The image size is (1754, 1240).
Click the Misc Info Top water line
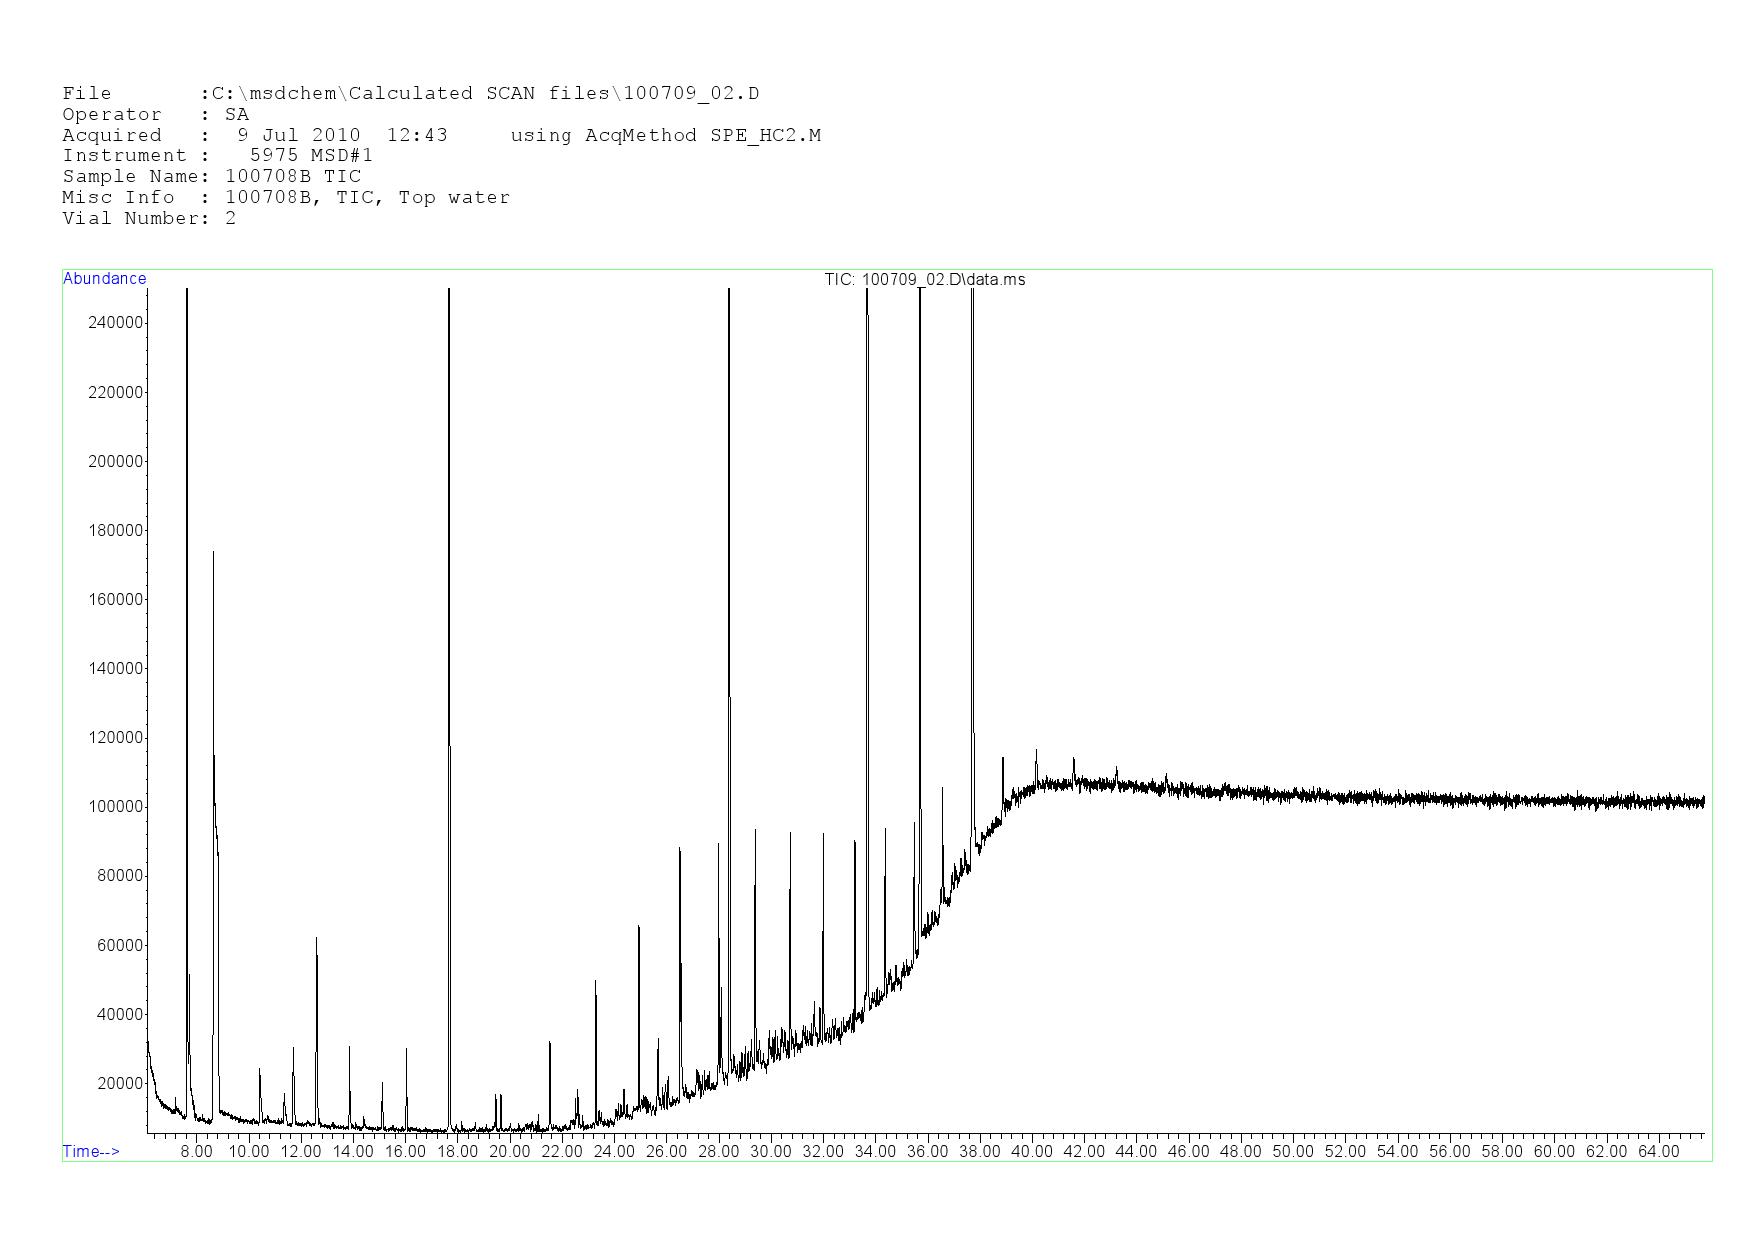coord(286,197)
